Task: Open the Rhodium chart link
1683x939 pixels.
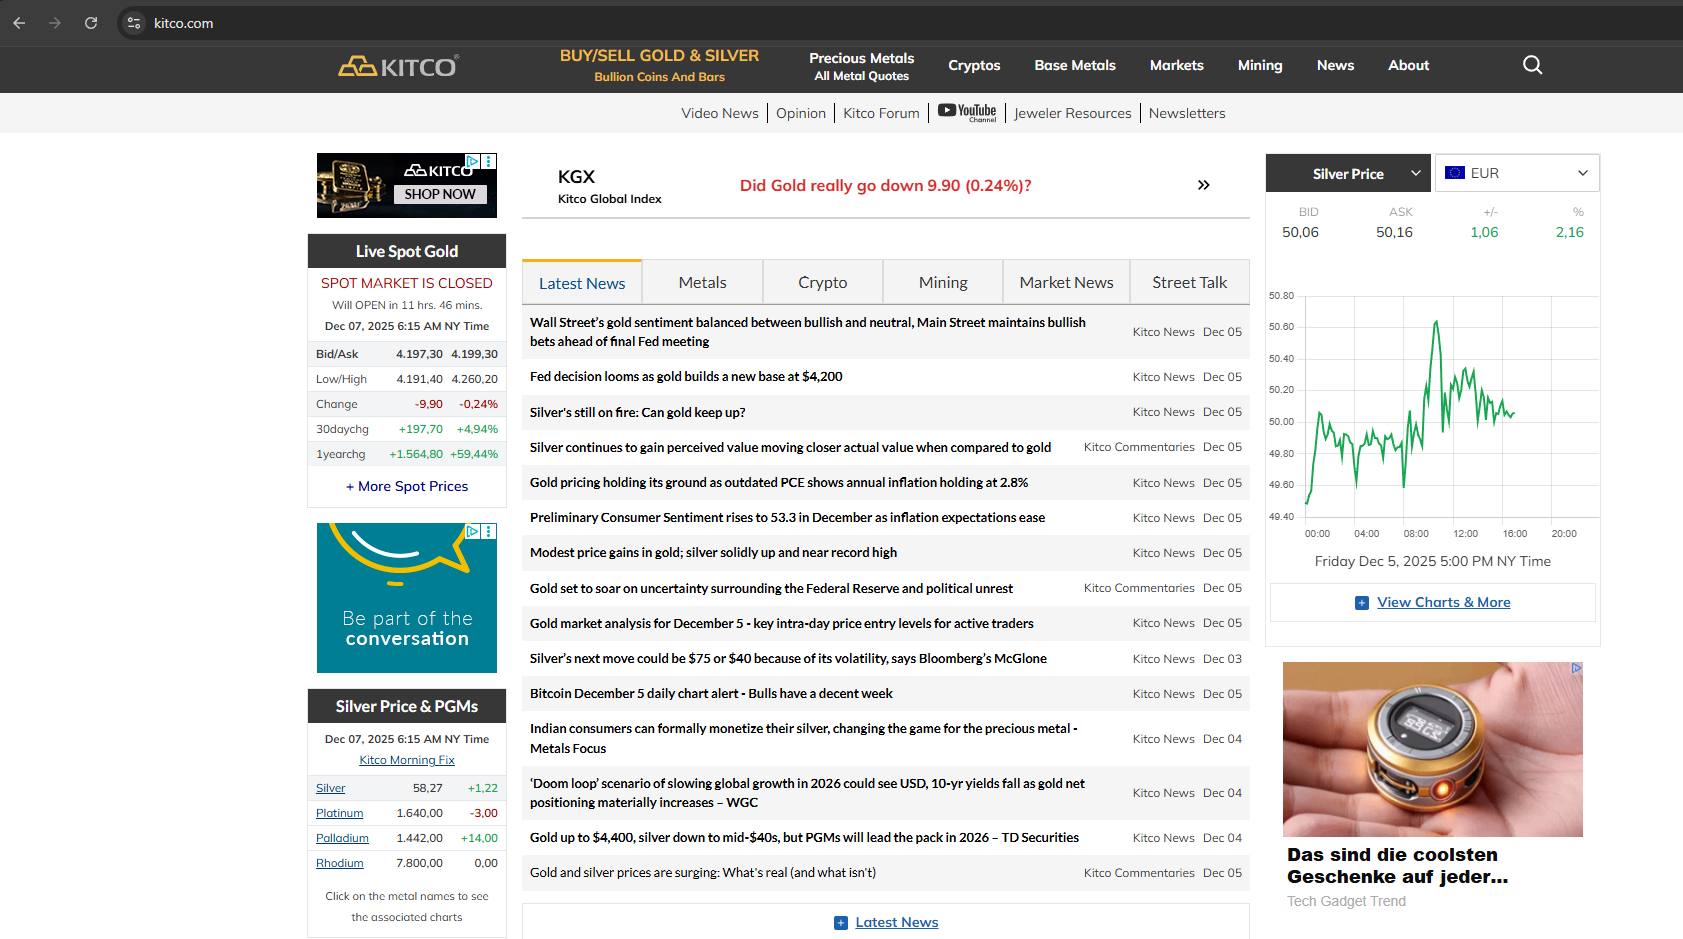Action: tap(340, 863)
